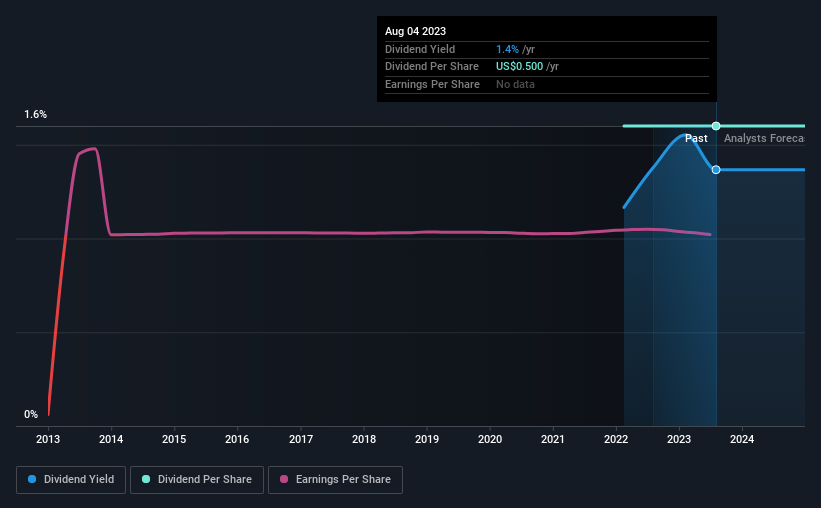821x508 pixels.
Task: Toggle the Dividend Yield legend button
Action: coord(71,480)
